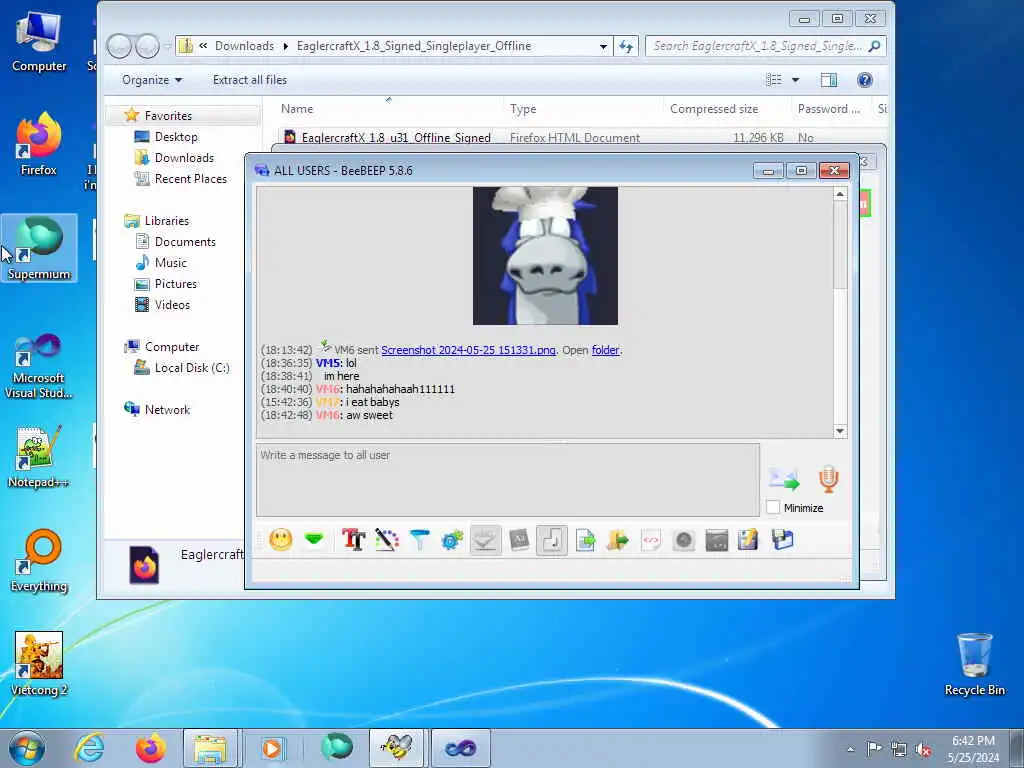This screenshot has width=1024, height=768.
Task: Open the Windows Start button
Action: pyautogui.click(x=27, y=748)
